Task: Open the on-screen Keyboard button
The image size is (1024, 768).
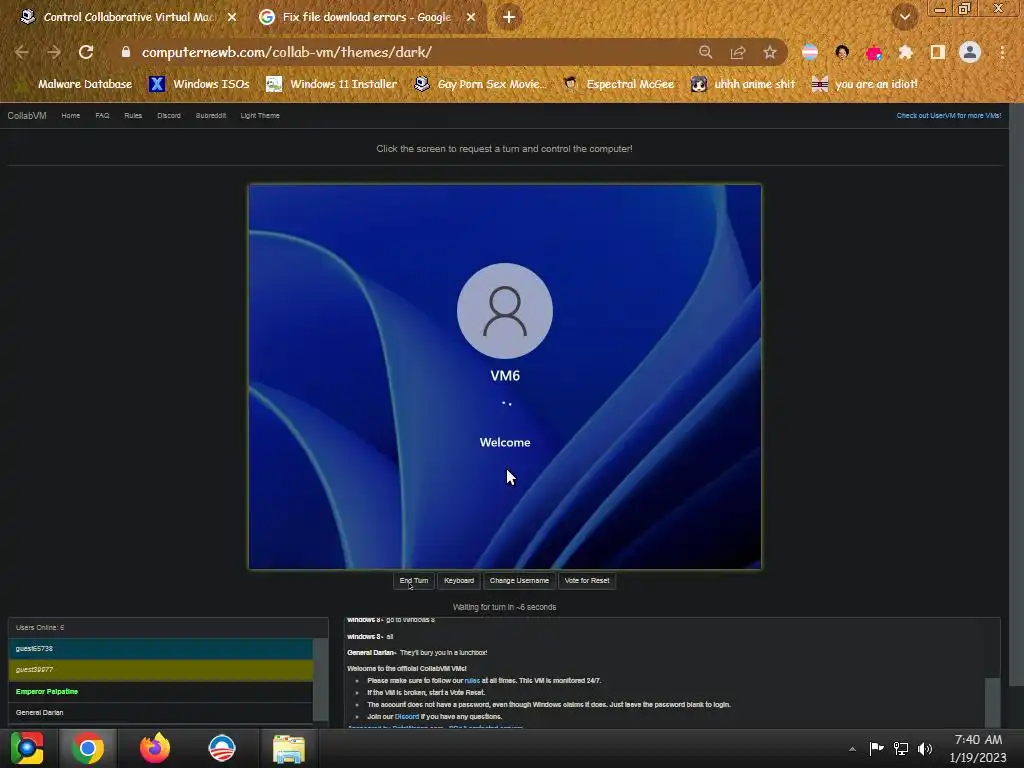Action: (459, 581)
